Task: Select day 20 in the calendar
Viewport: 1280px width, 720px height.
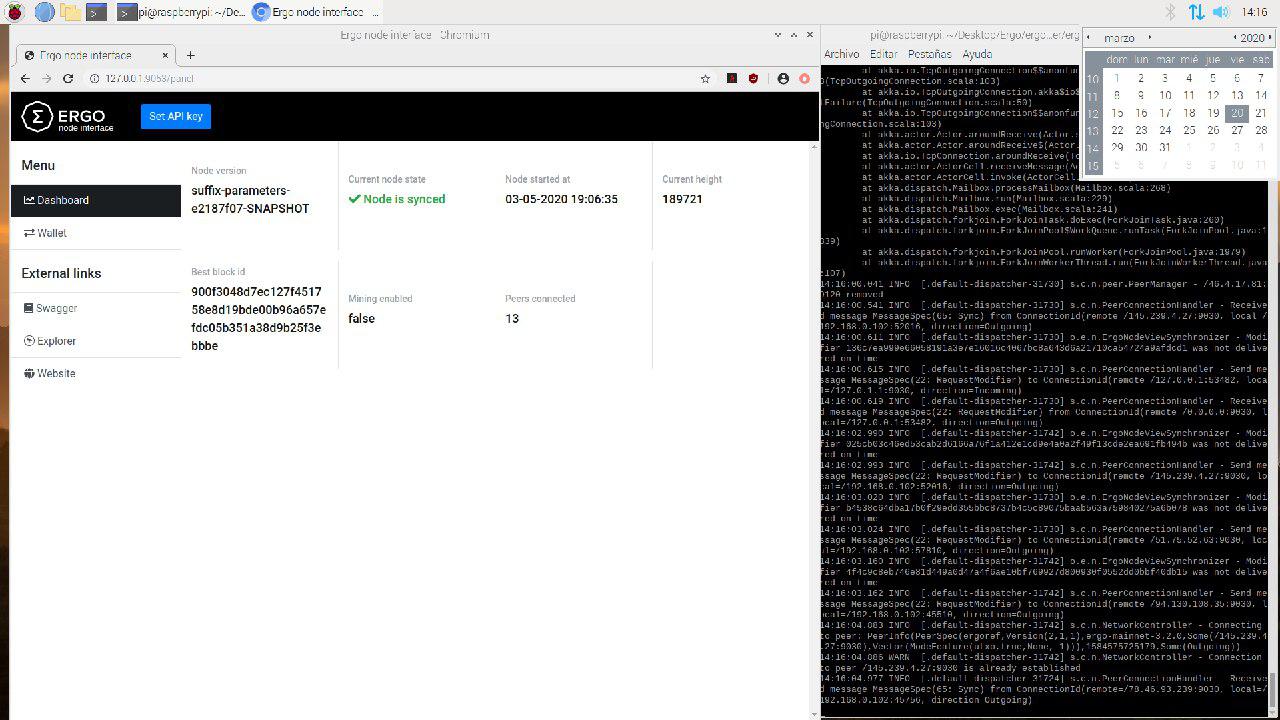Action: coord(1237,113)
